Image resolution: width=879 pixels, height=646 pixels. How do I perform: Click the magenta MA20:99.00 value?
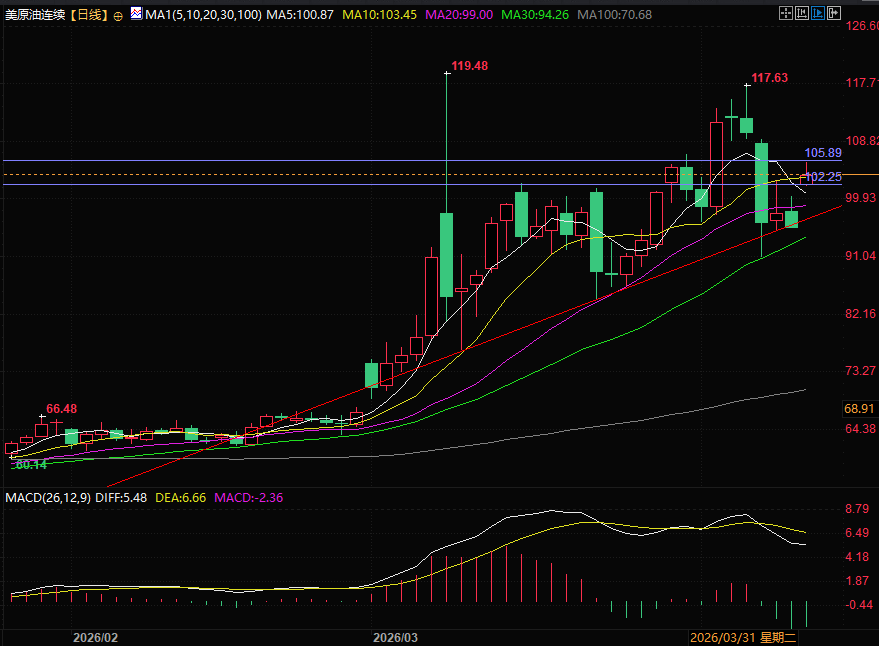459,15
